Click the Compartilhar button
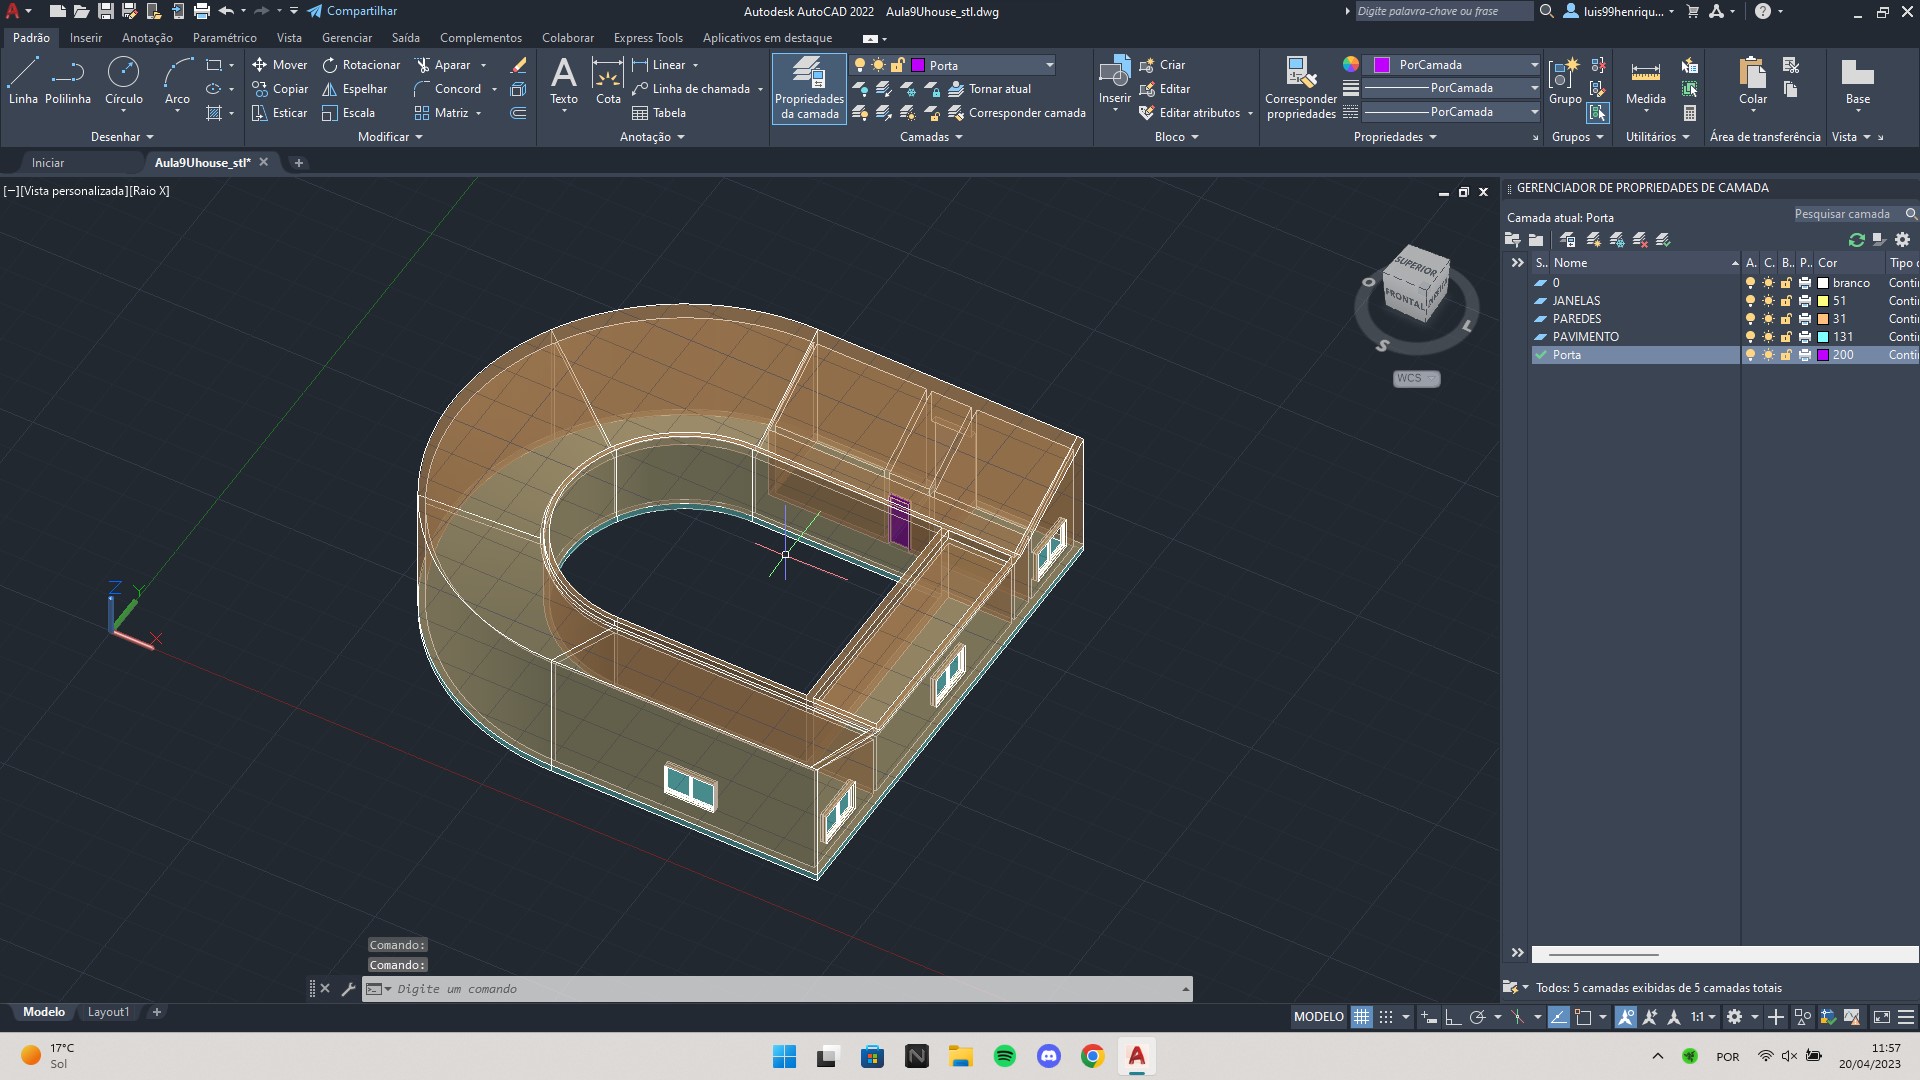The image size is (1920, 1080). (352, 11)
